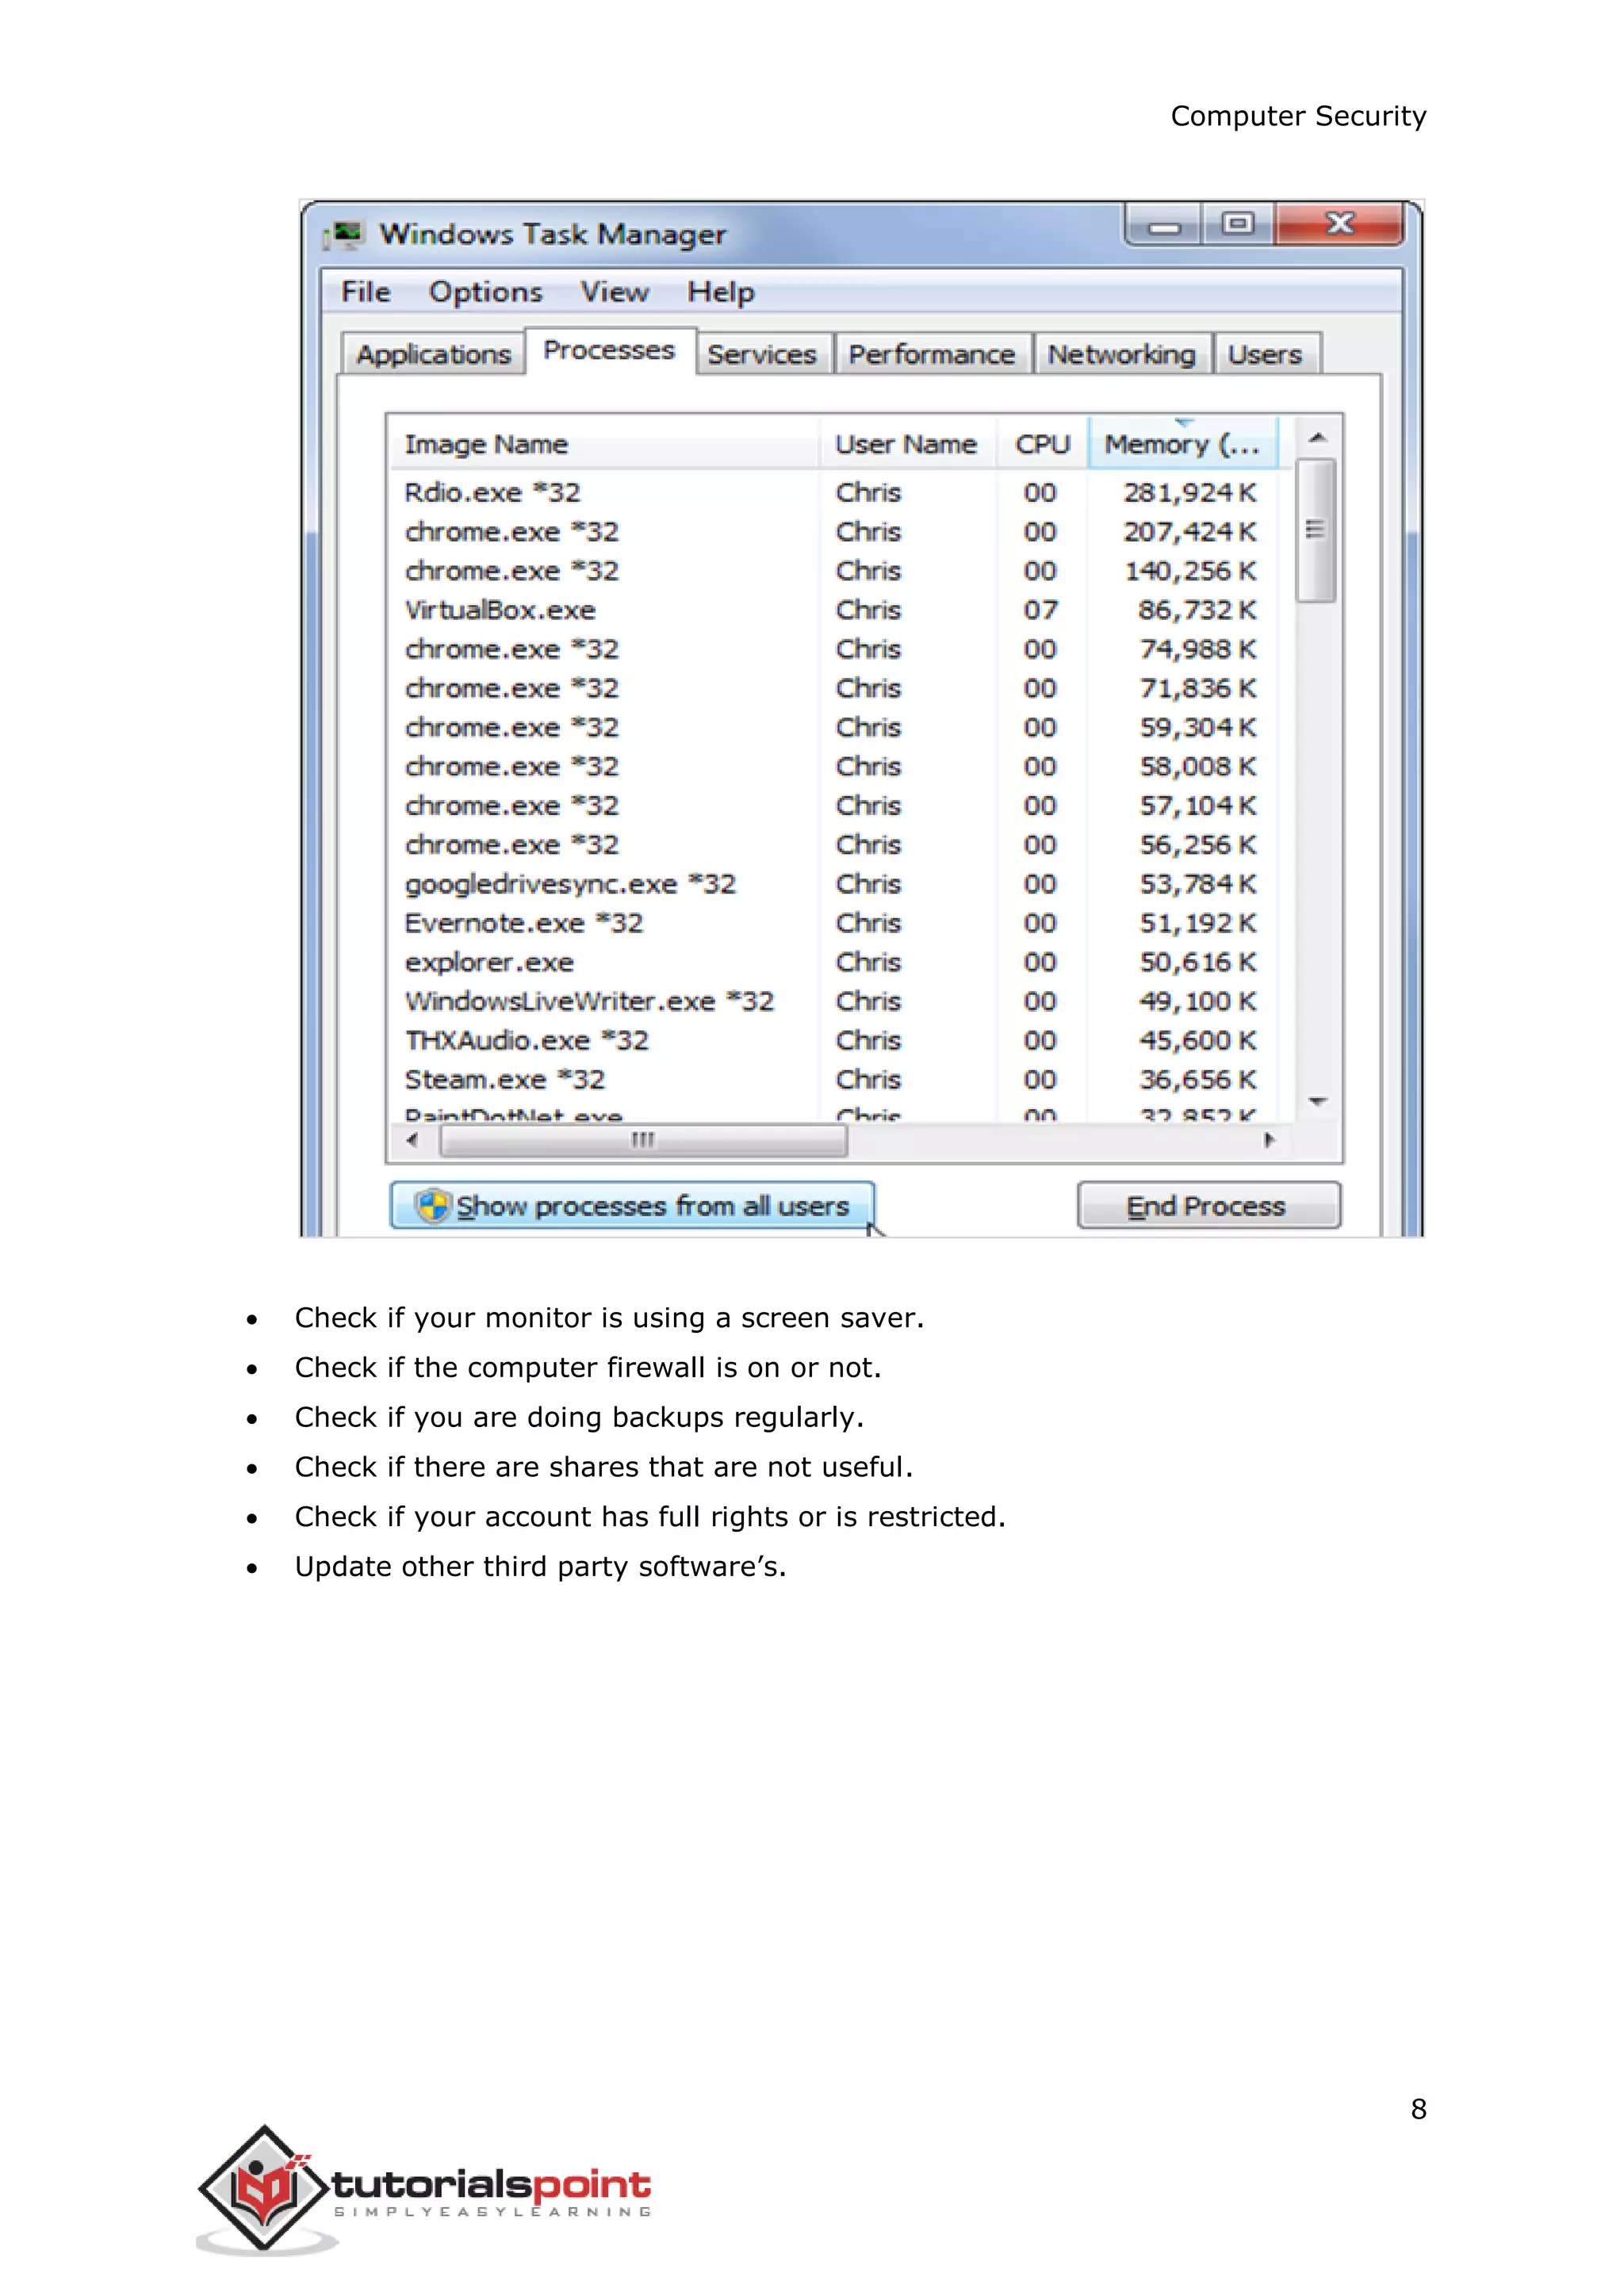
Task: Close the Windows Task Manager window
Action: 1339,224
